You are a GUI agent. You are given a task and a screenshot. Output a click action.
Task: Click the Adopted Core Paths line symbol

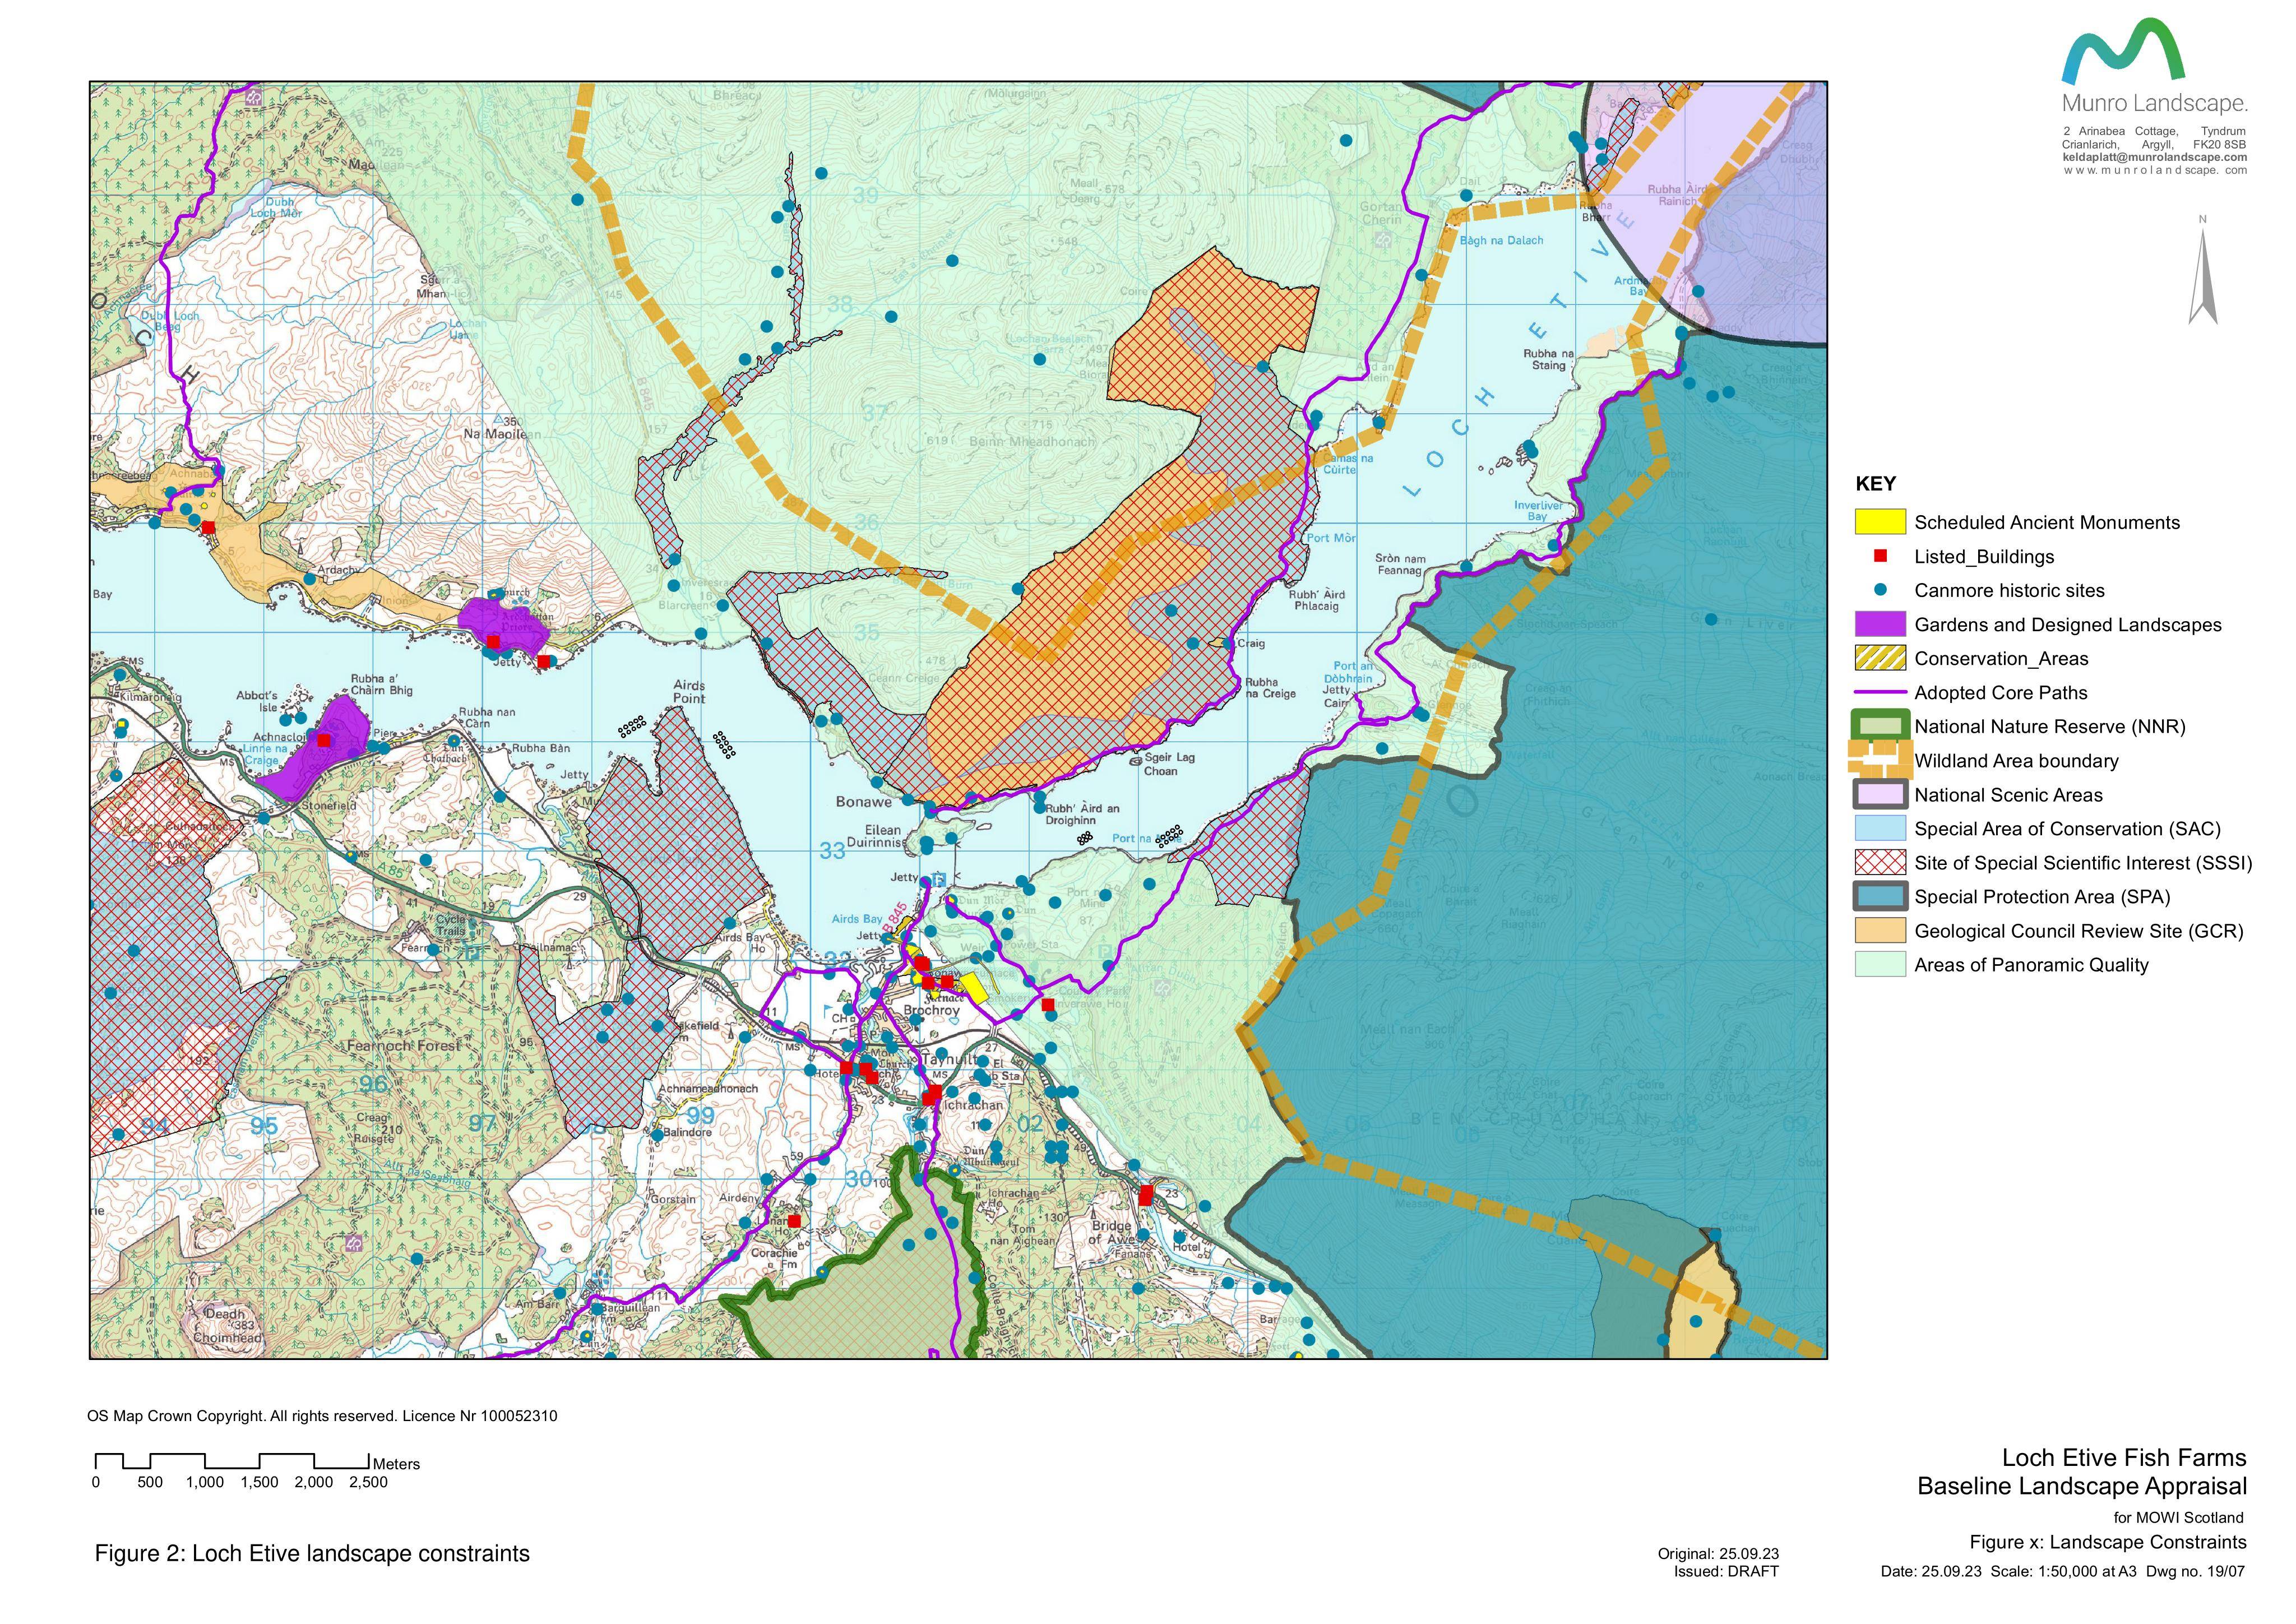[x=1880, y=692]
